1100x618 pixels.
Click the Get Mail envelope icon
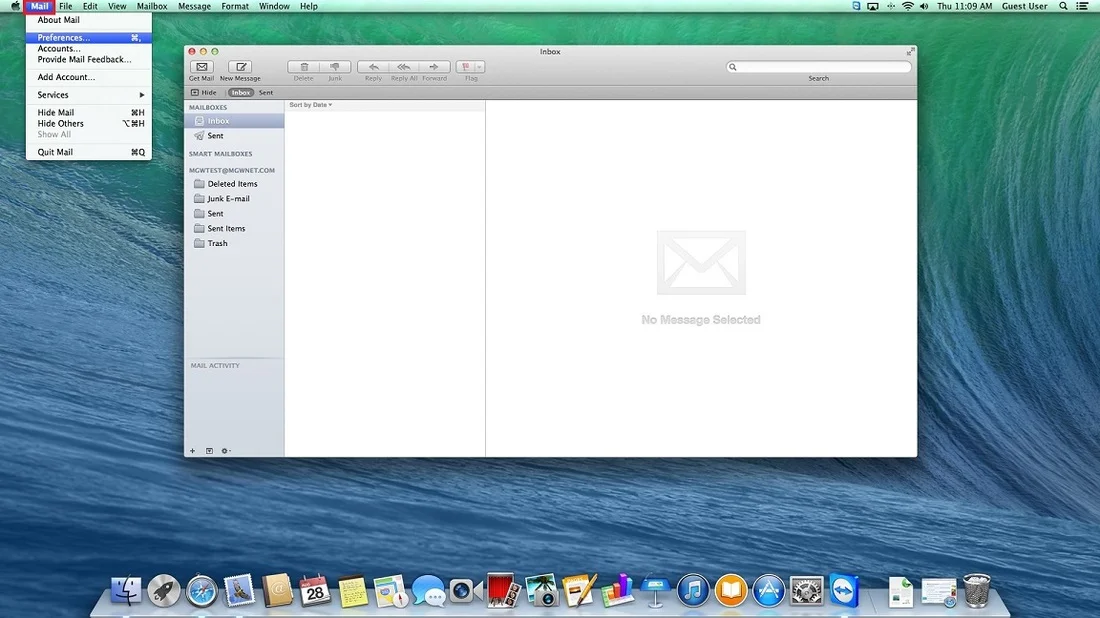201,67
